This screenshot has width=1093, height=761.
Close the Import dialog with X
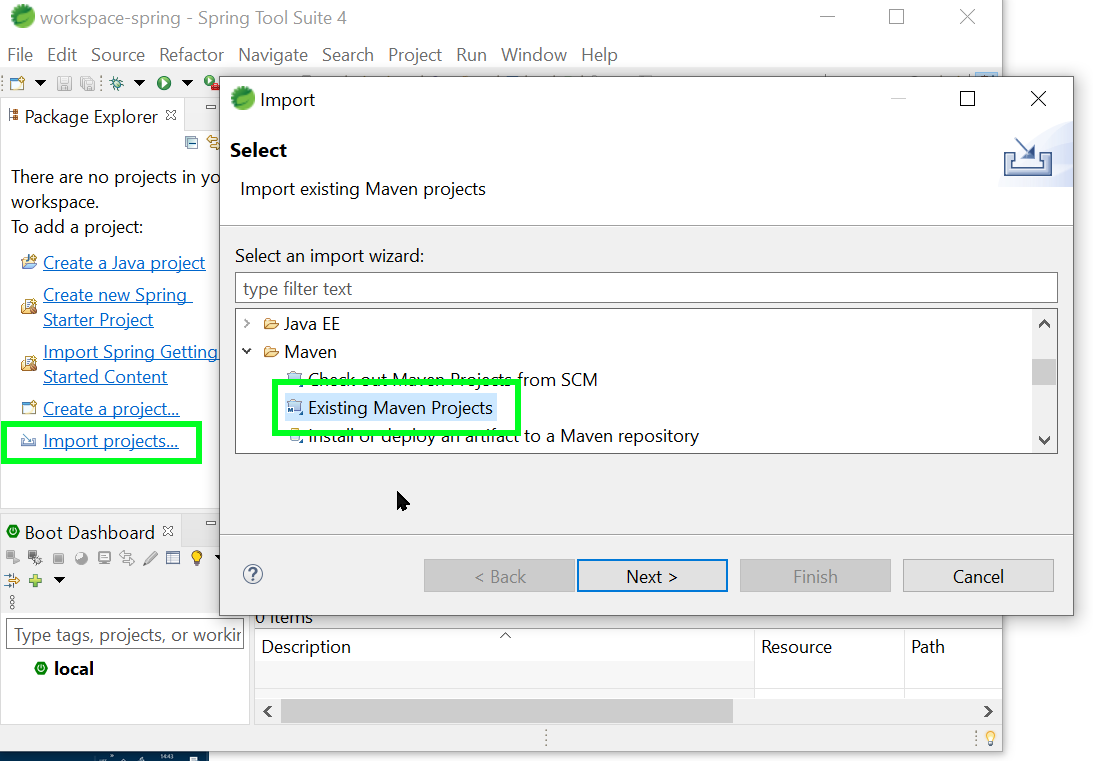pos(1038,99)
